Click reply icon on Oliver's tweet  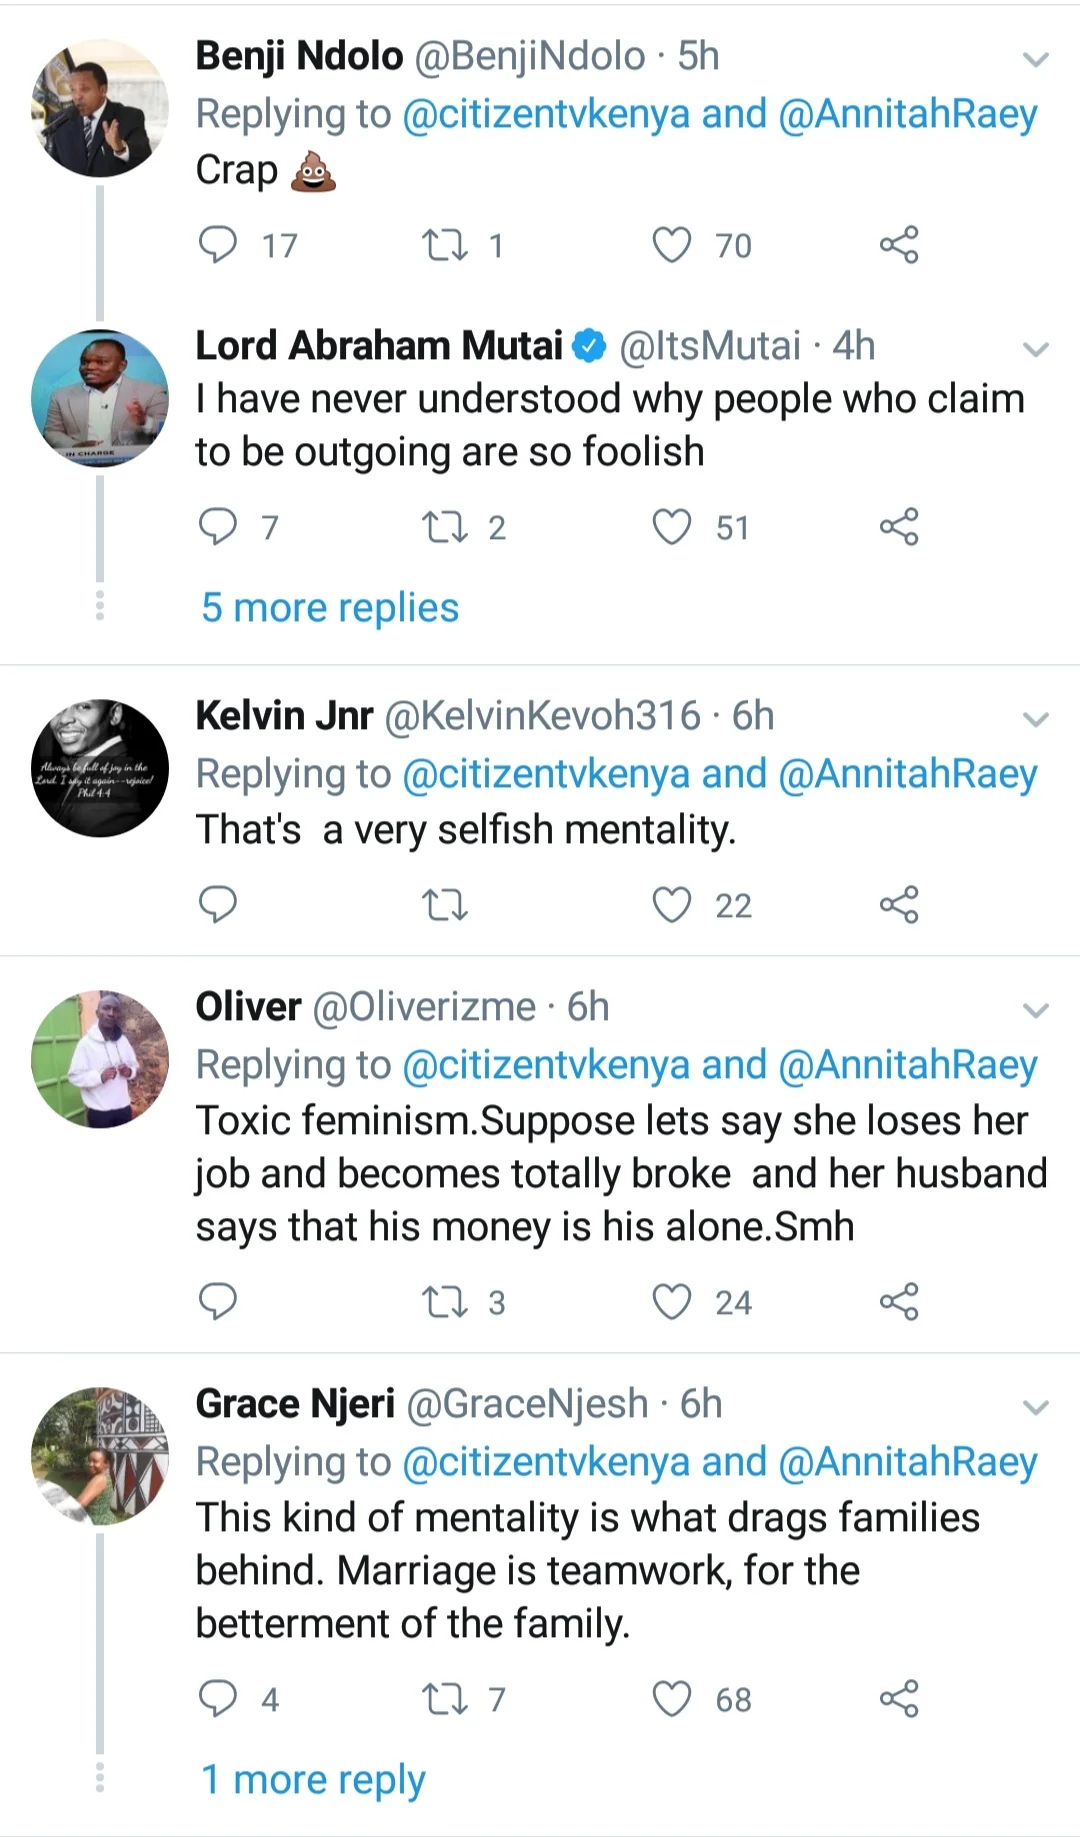(x=218, y=1301)
